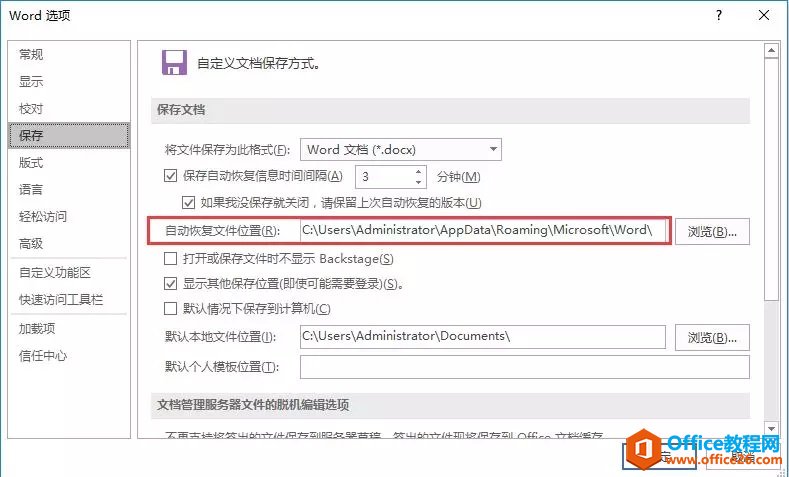Increase the auto-recover minutes spinner
The image size is (789, 477).
[419, 172]
